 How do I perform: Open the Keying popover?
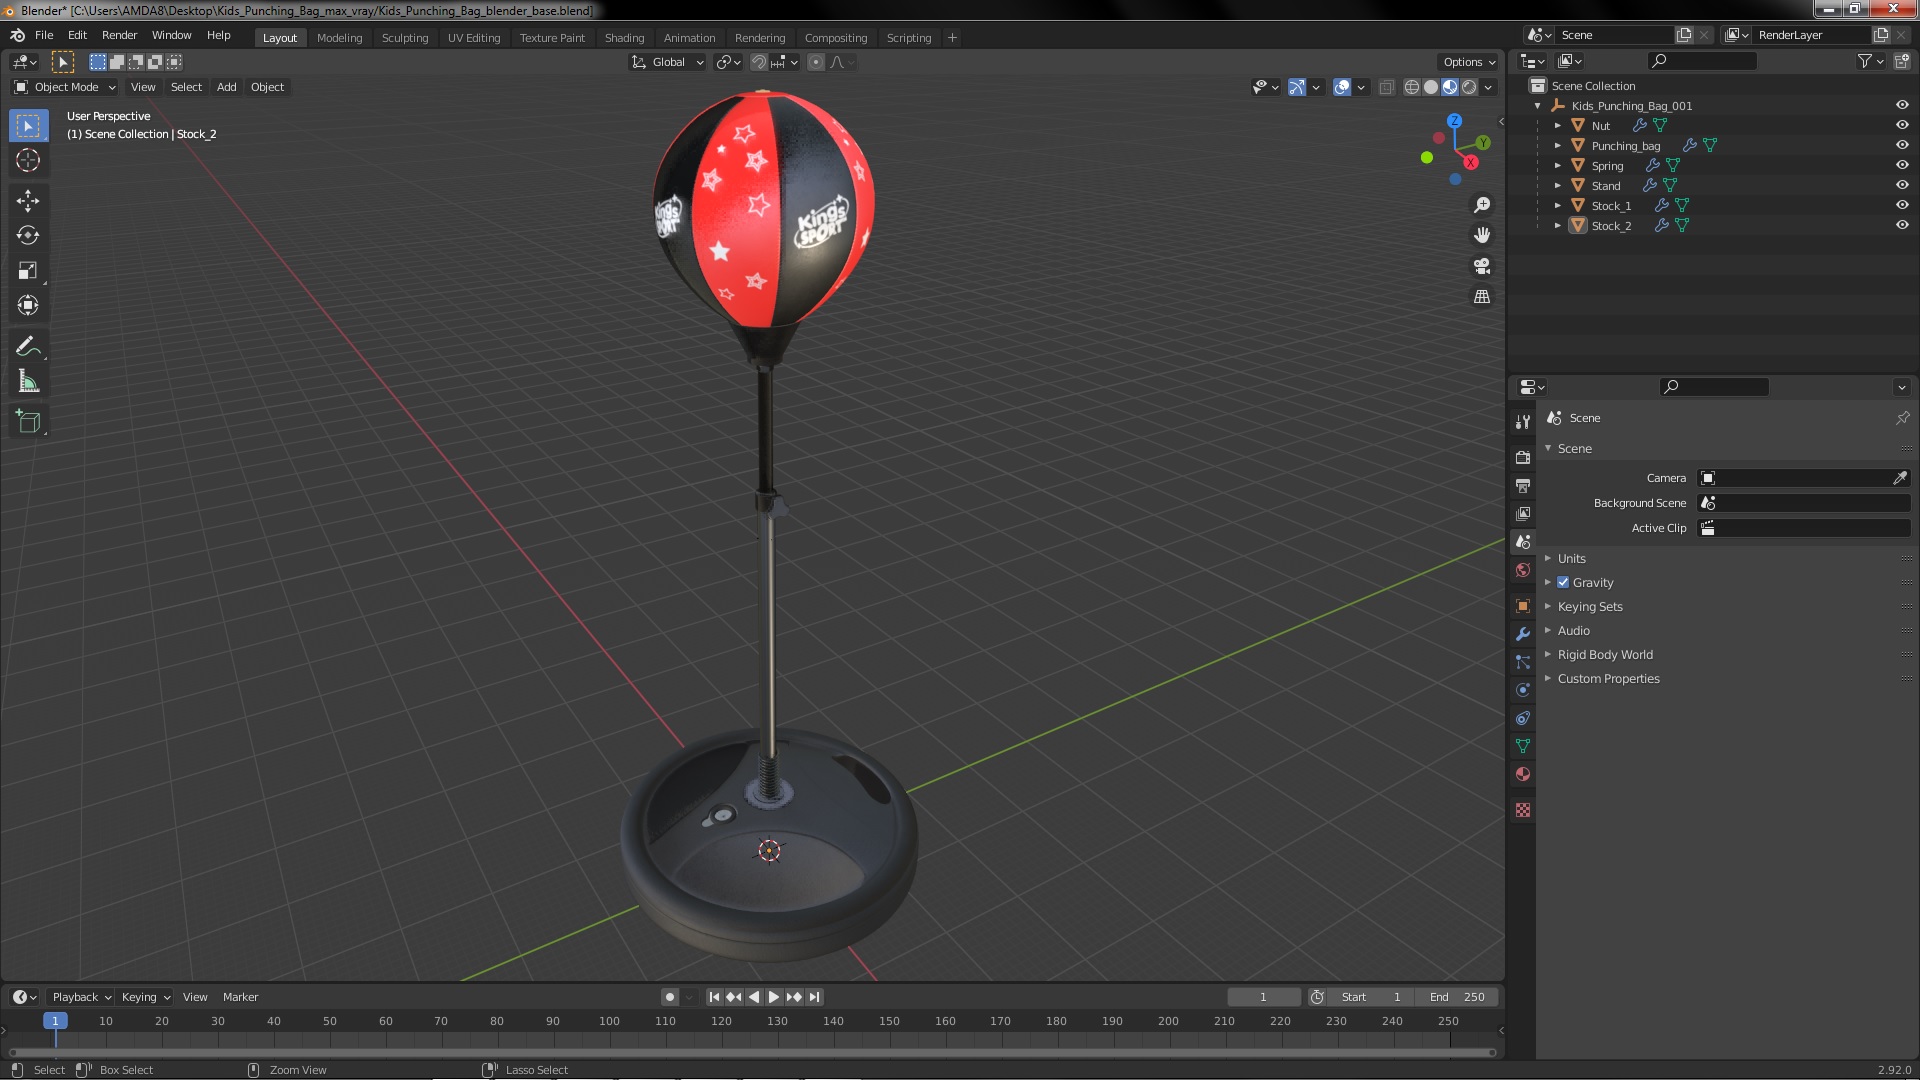click(x=145, y=997)
